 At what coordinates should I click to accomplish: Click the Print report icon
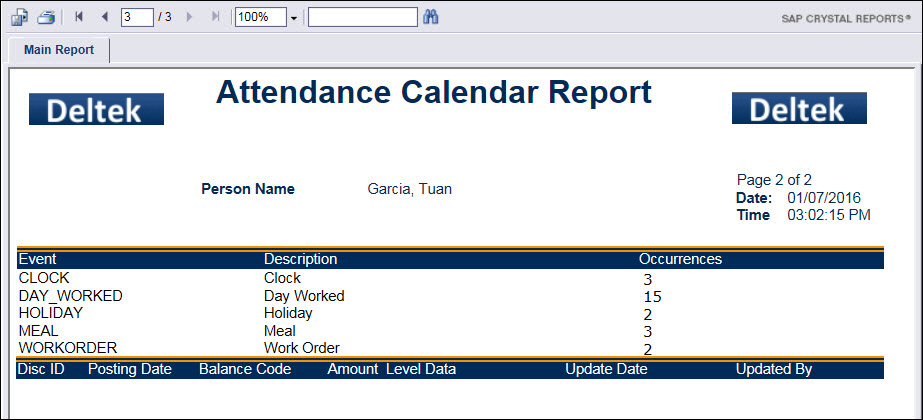point(46,17)
